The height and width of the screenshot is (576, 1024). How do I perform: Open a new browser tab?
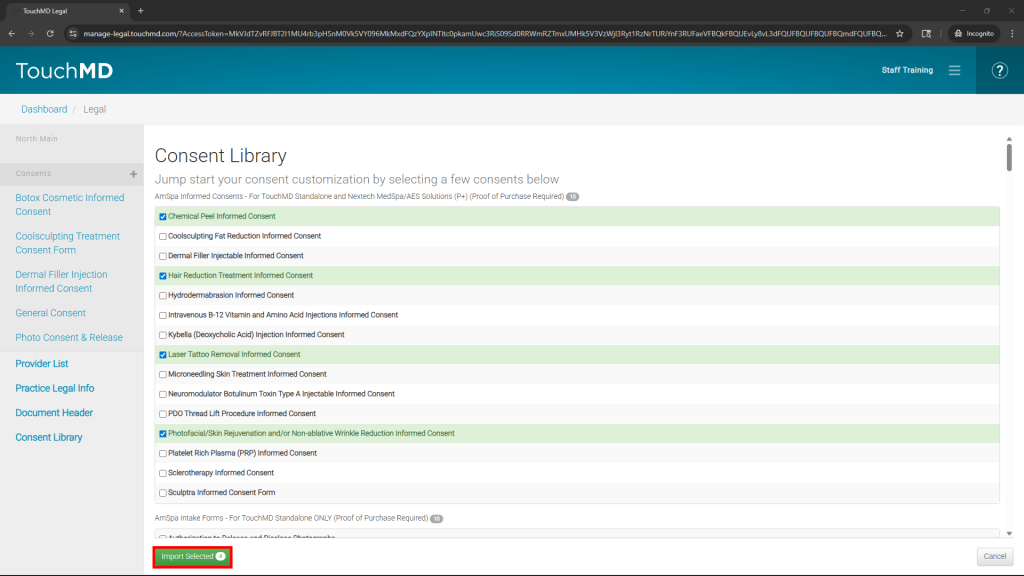click(x=140, y=10)
